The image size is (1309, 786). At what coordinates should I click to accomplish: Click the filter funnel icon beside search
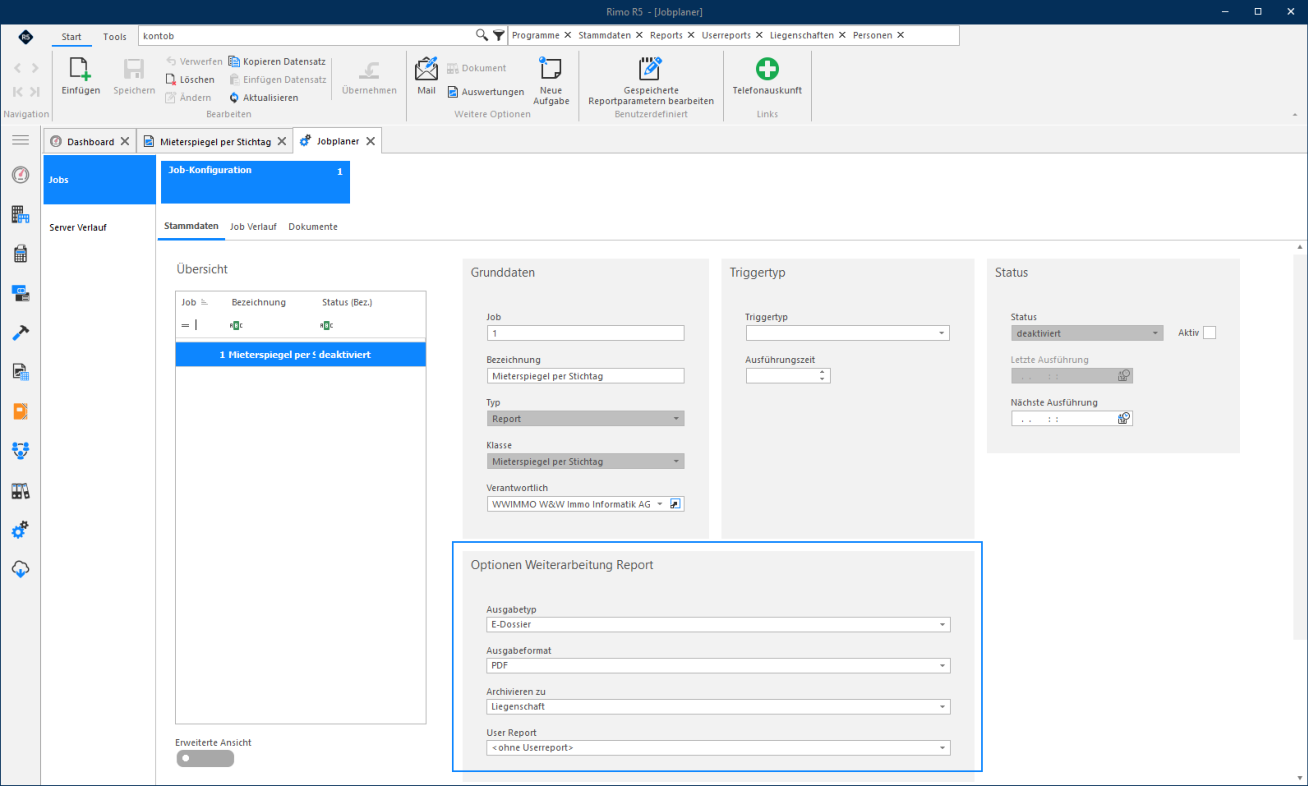[498, 35]
